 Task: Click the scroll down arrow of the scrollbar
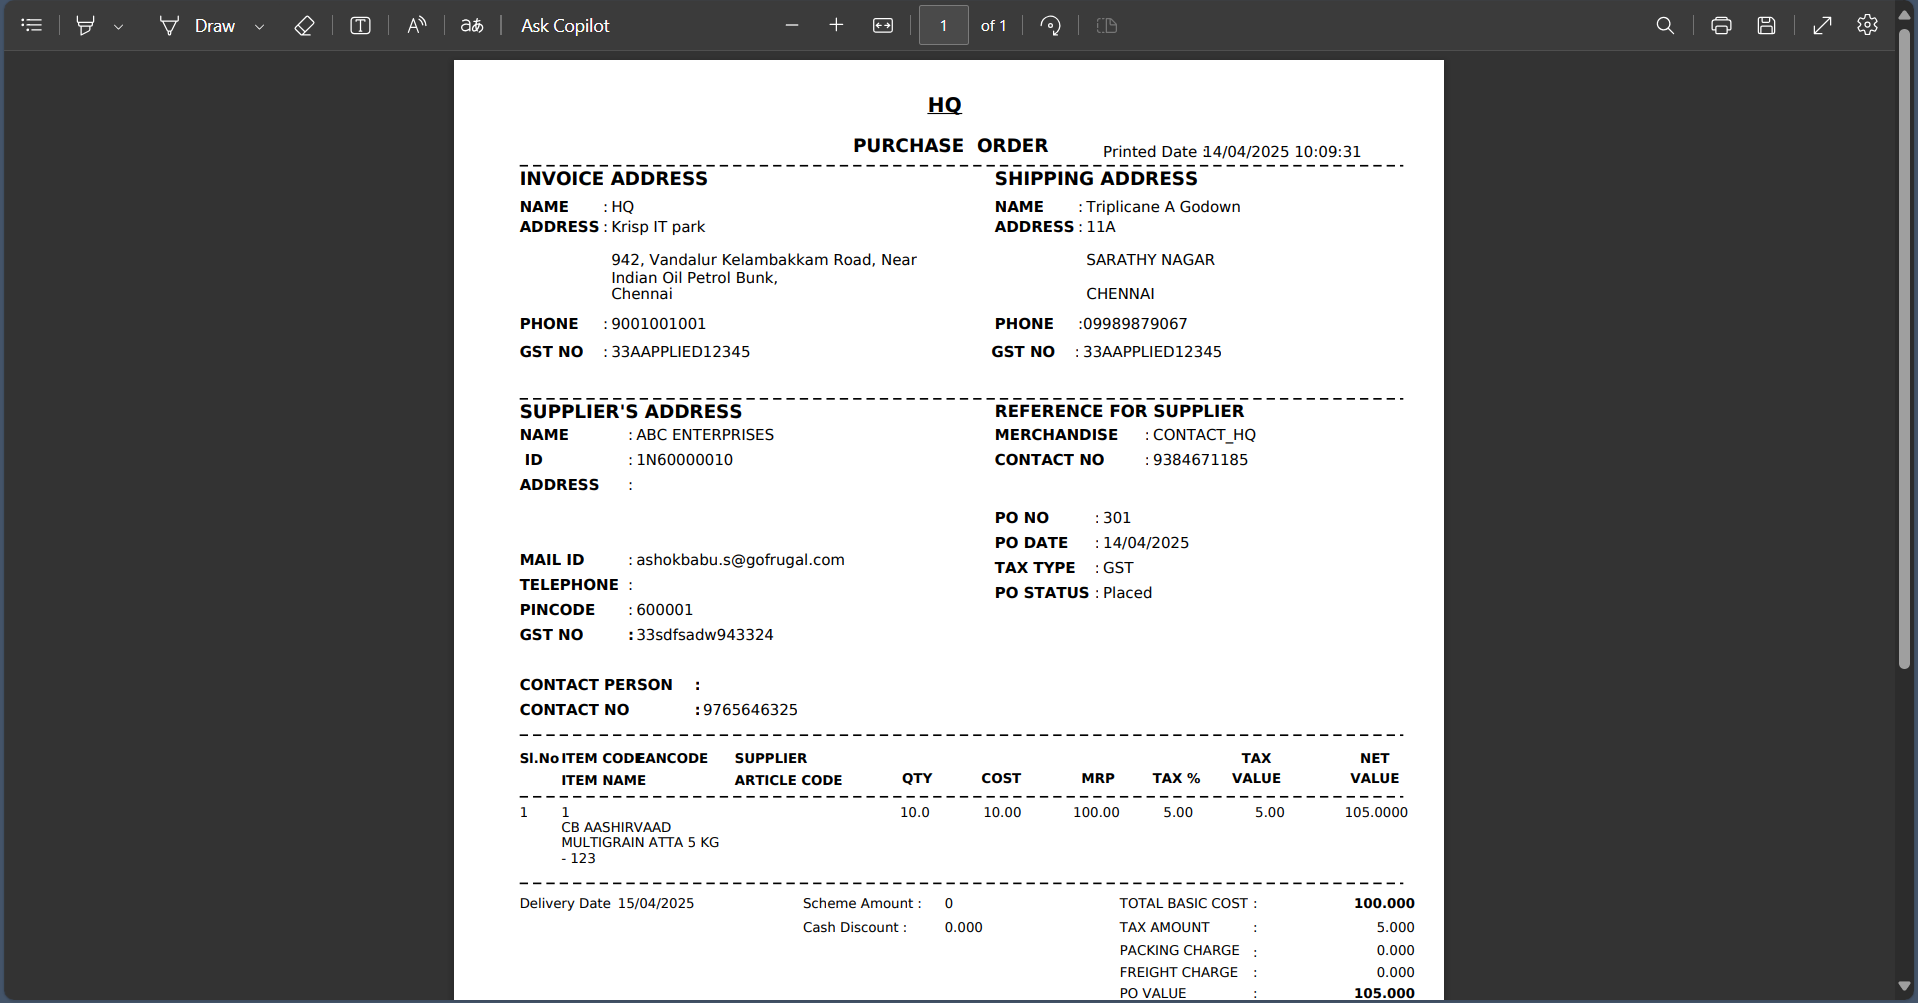pyautogui.click(x=1904, y=987)
